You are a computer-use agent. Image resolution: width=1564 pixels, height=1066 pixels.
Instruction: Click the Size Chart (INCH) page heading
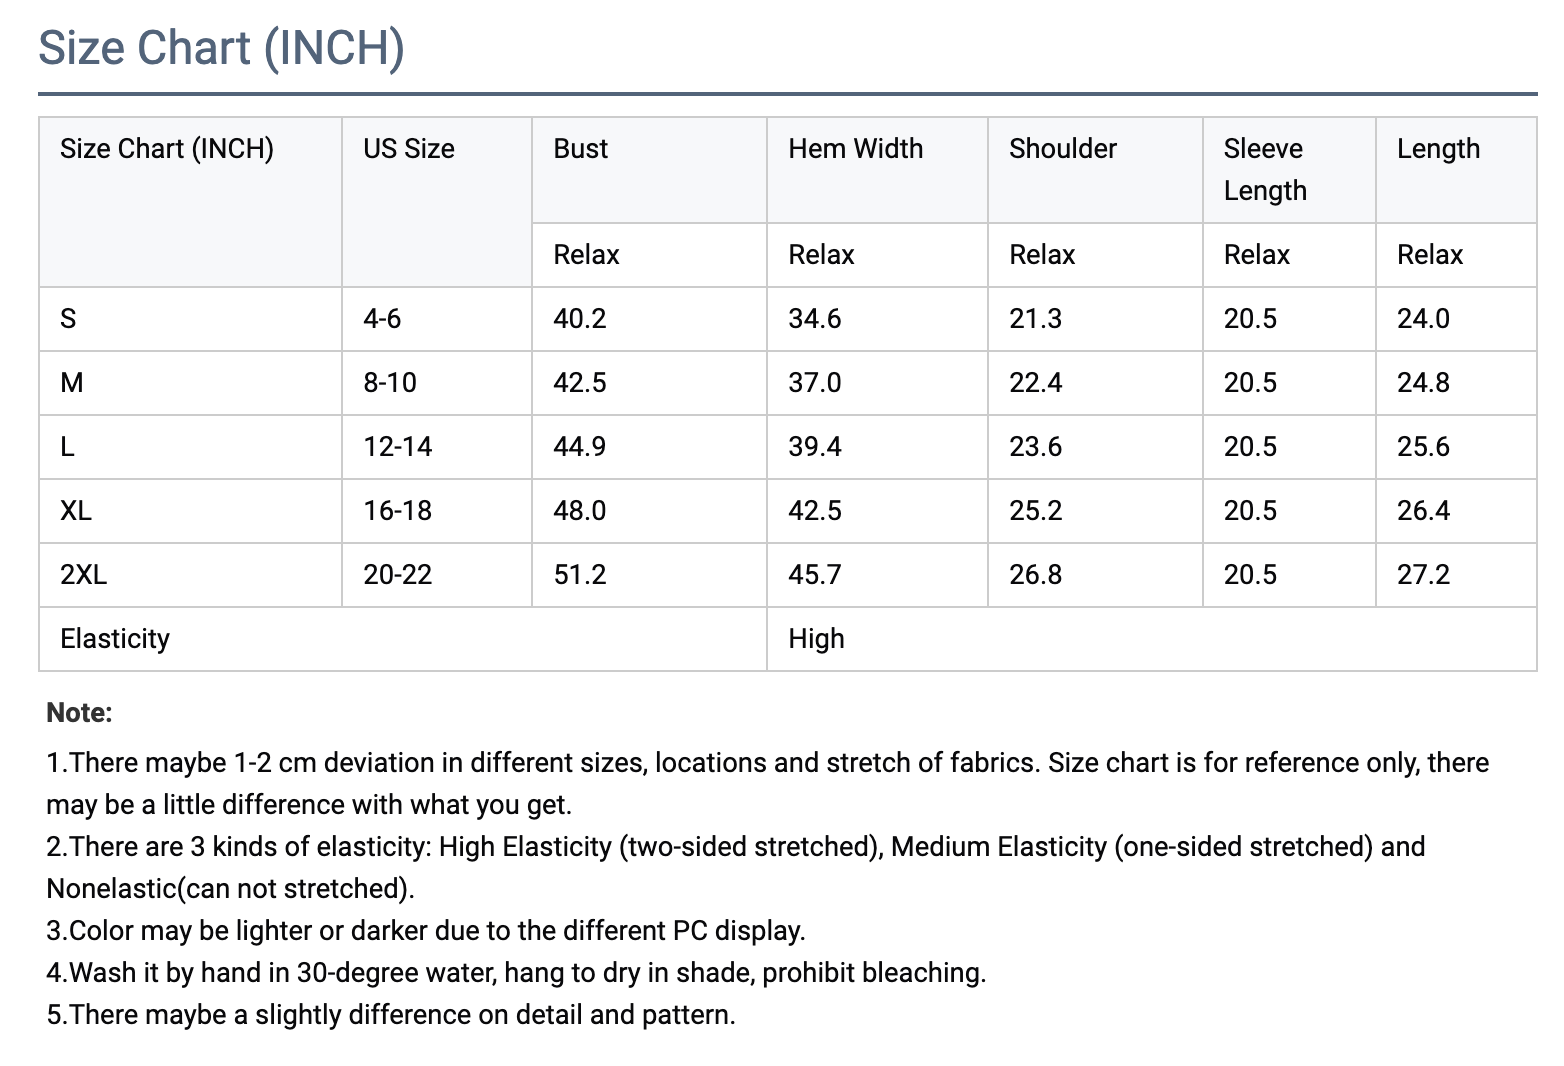click(x=221, y=48)
